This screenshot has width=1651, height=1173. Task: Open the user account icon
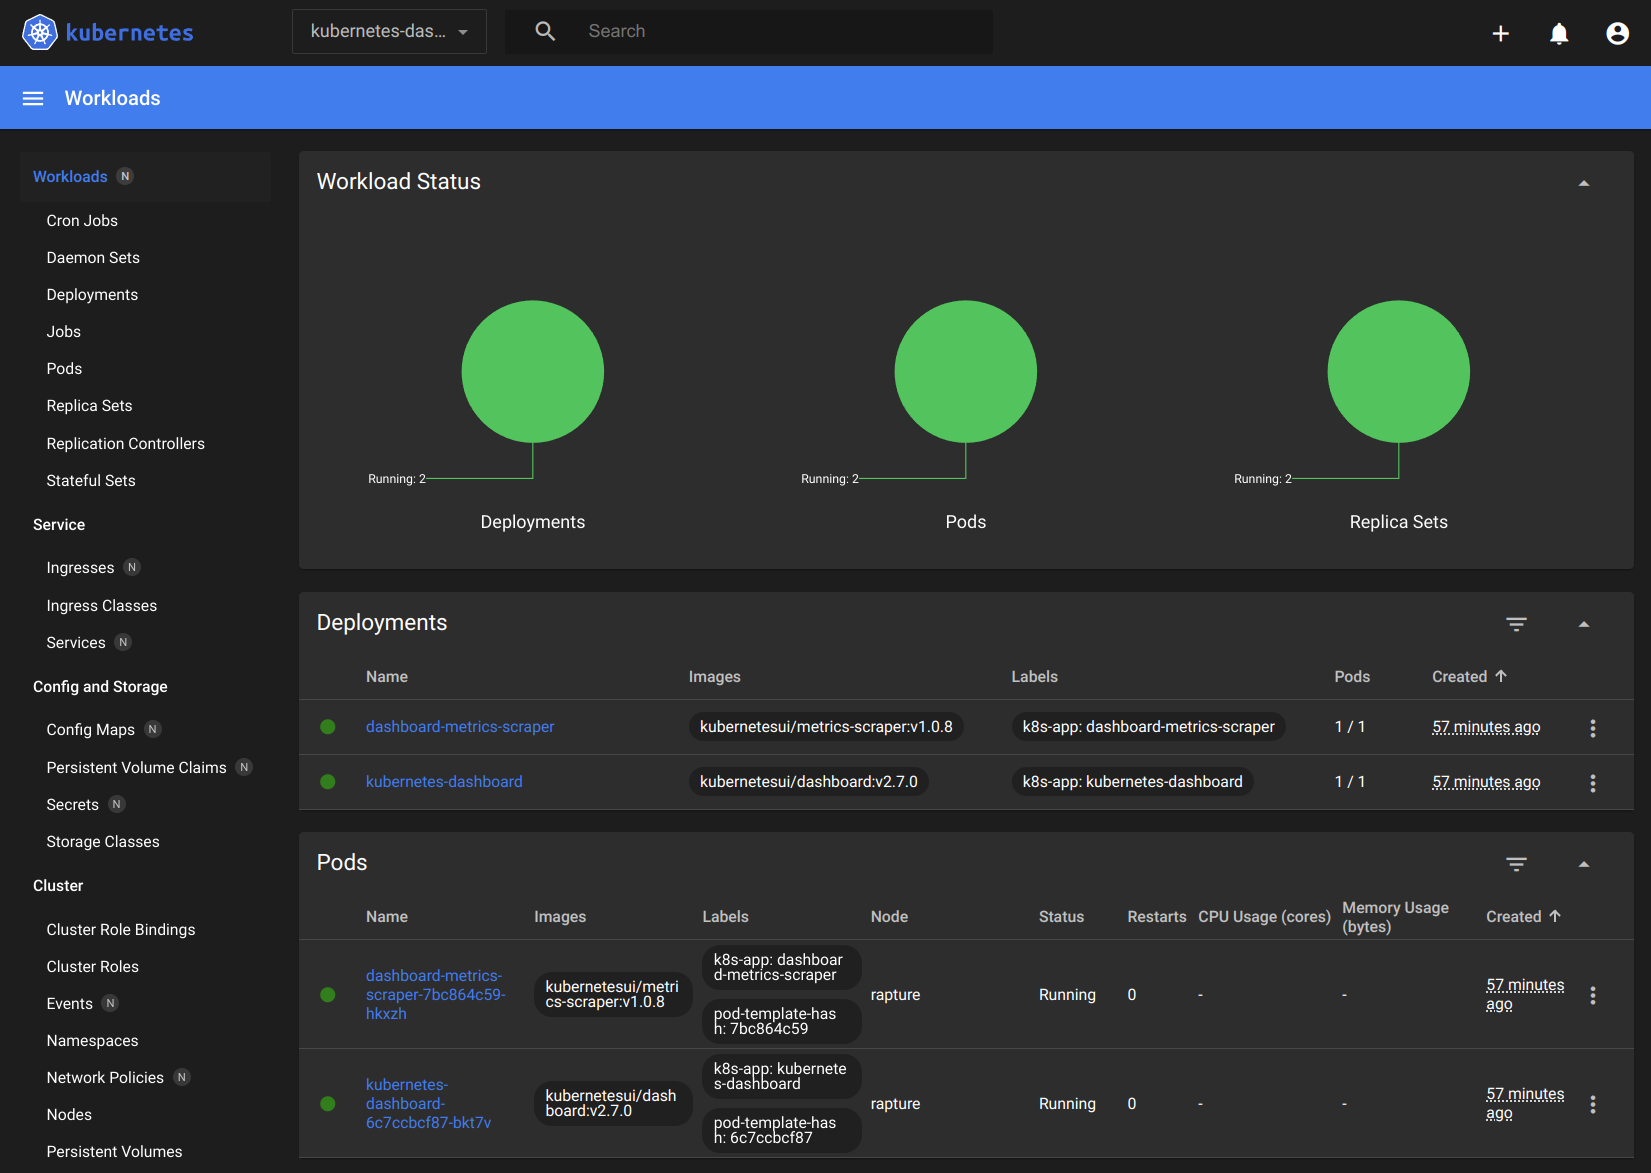[1617, 33]
